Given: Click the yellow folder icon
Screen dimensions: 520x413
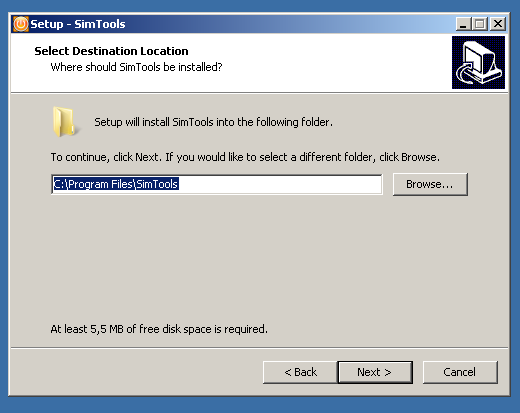Looking at the screenshot, I should (64, 122).
